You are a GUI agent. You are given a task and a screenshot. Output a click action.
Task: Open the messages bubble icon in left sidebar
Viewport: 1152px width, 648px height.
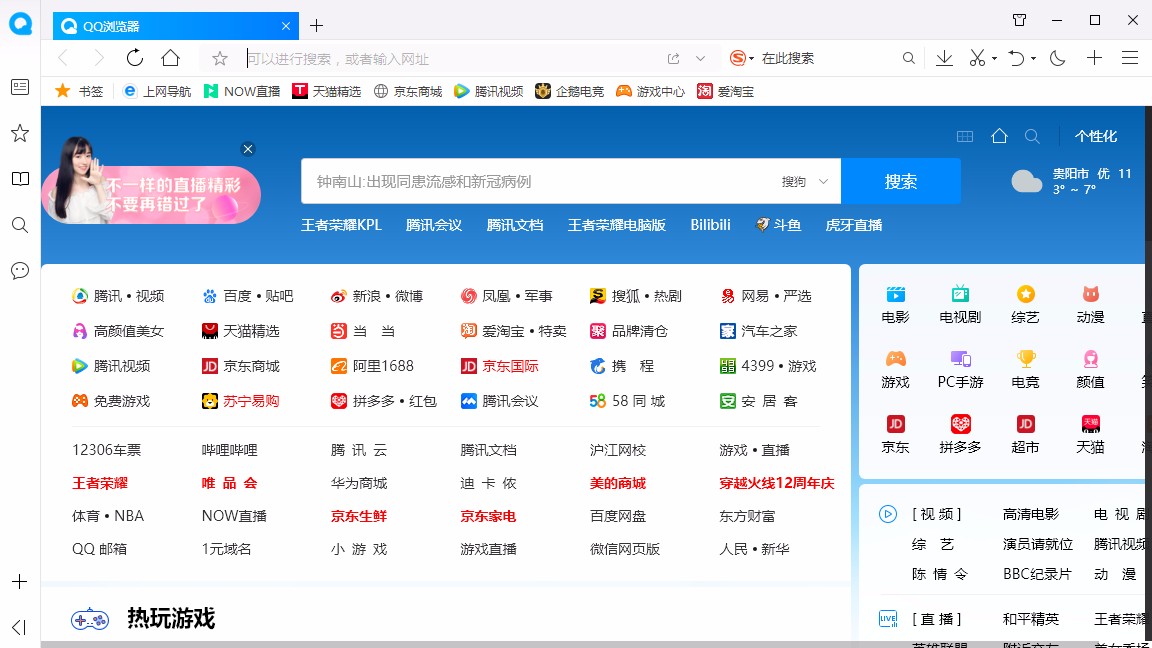pos(19,270)
